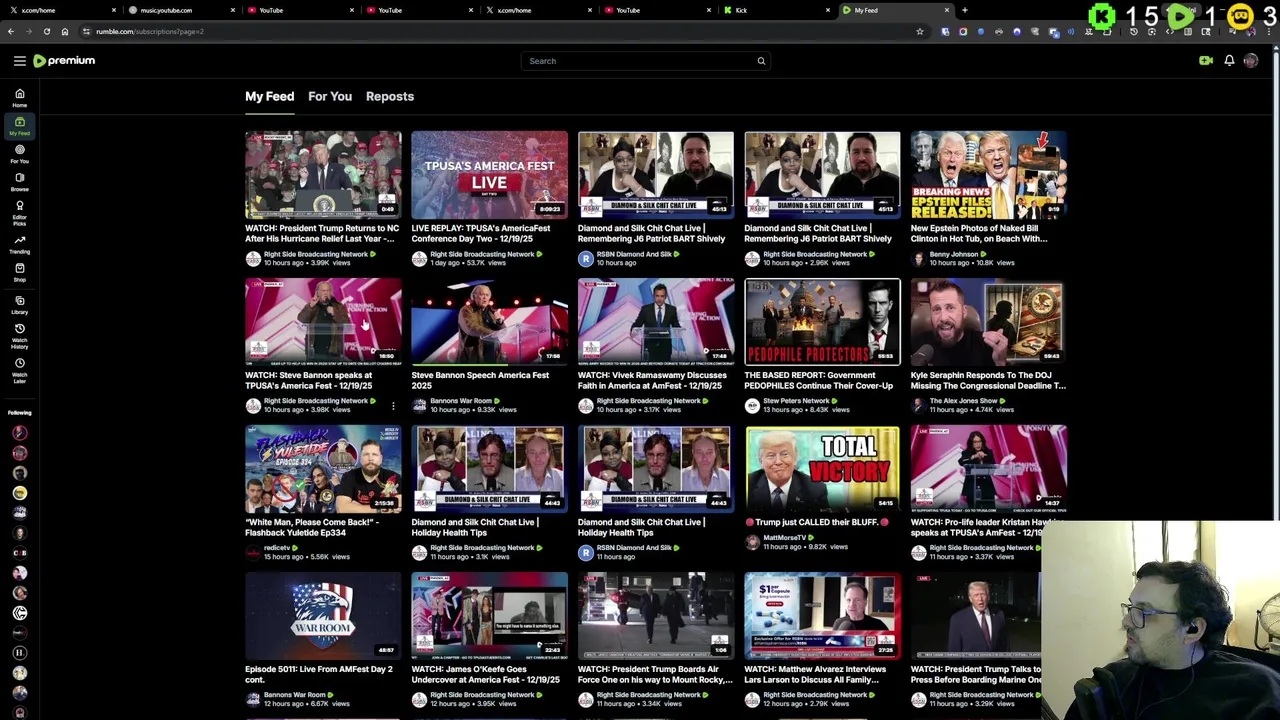The image size is (1280, 720).
Task: Visit Benny Johnson channel
Action: (953, 254)
